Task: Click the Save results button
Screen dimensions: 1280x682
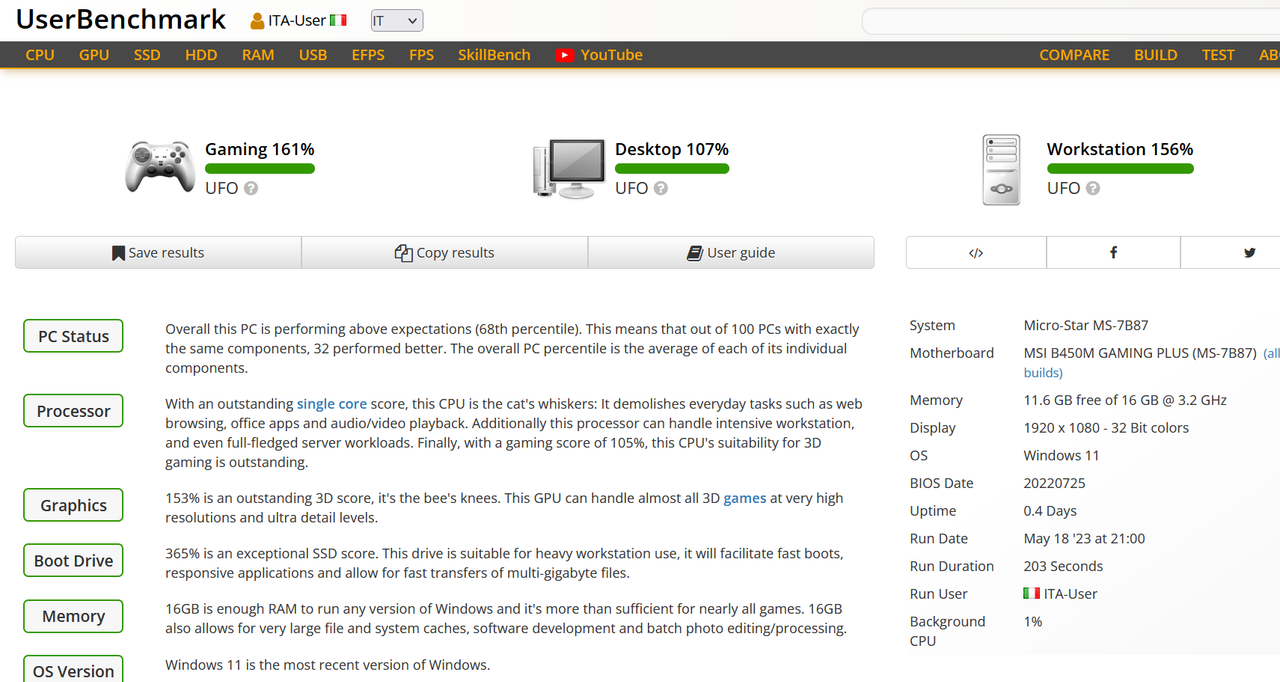Action: click(158, 253)
